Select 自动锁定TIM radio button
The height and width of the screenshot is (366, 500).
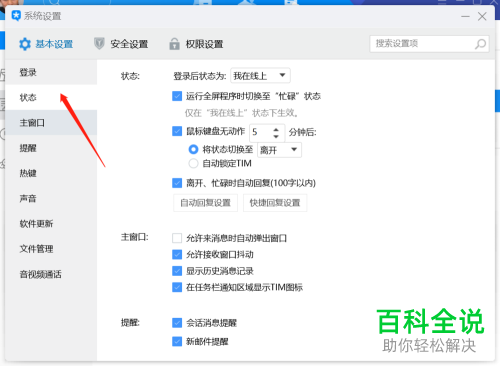193,164
